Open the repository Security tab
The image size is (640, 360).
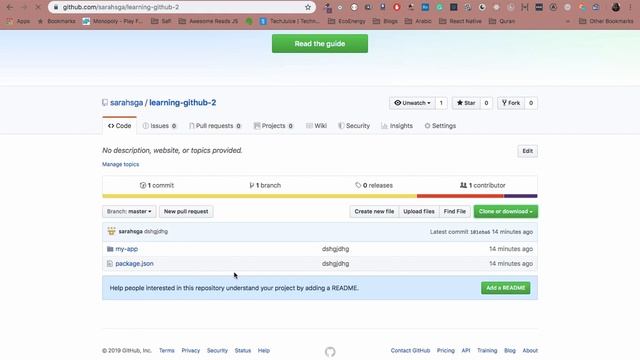tap(354, 126)
